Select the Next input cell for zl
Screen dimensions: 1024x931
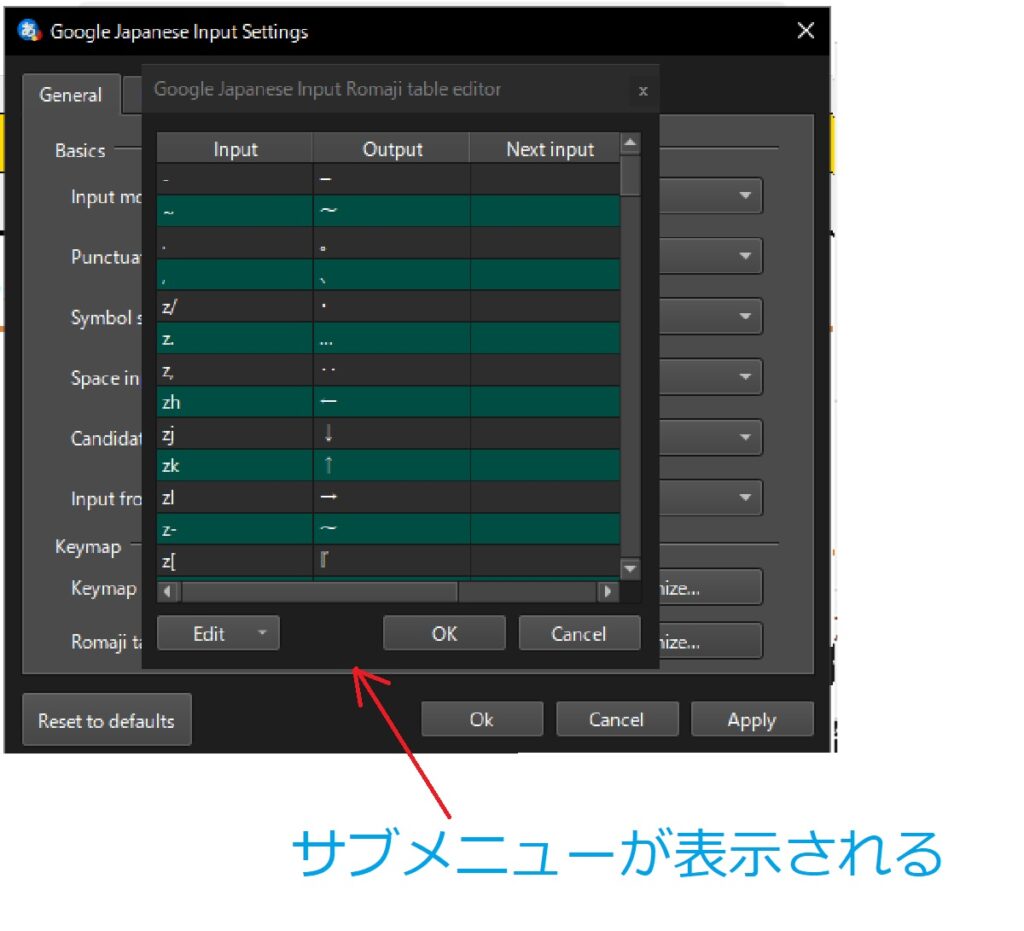pyautogui.click(x=545, y=498)
